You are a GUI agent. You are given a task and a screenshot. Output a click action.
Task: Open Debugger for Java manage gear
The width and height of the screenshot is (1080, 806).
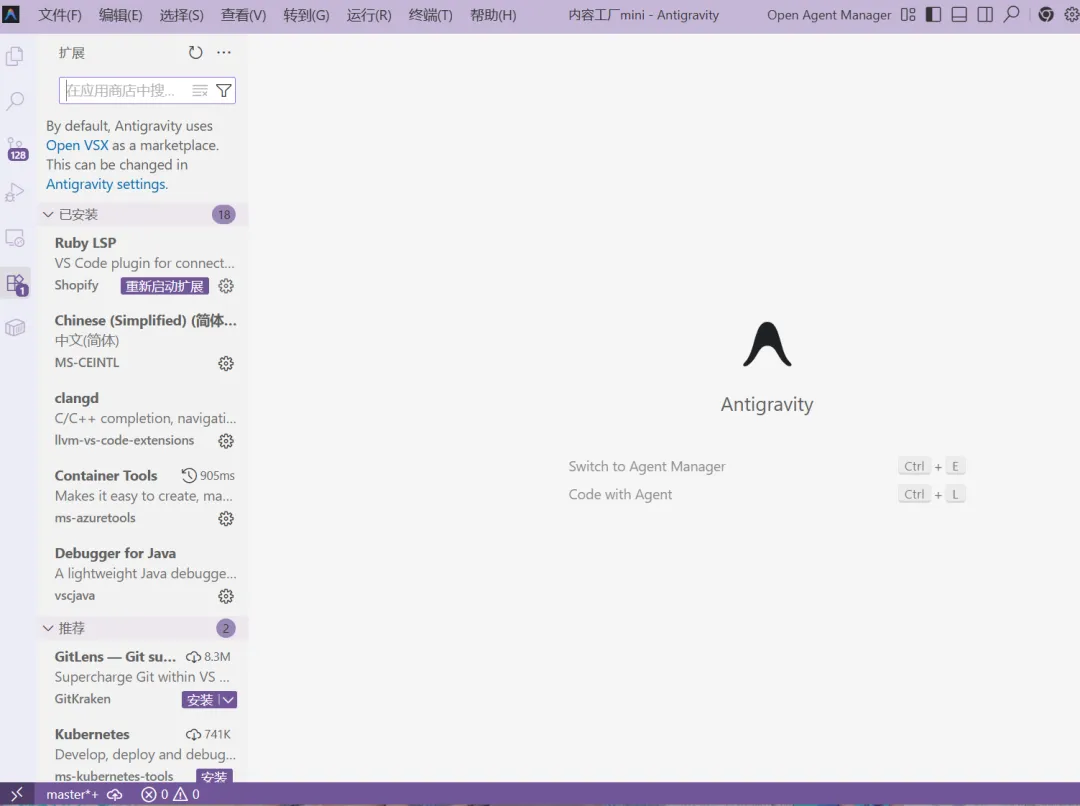click(226, 596)
